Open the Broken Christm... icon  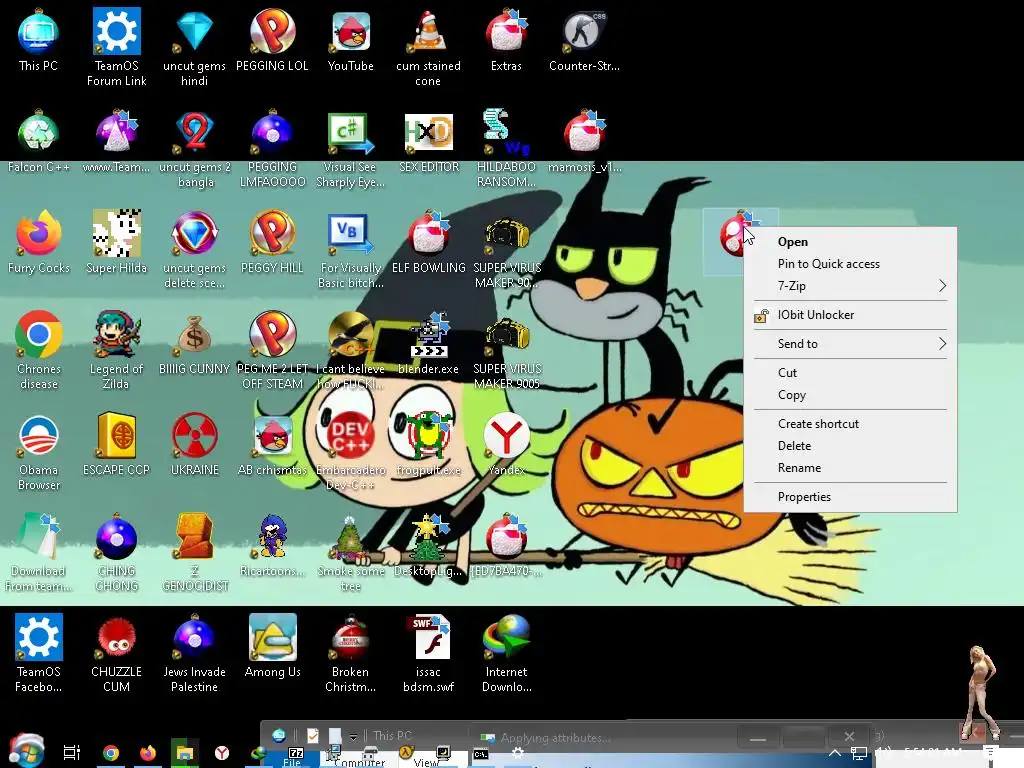pyautogui.click(x=350, y=653)
